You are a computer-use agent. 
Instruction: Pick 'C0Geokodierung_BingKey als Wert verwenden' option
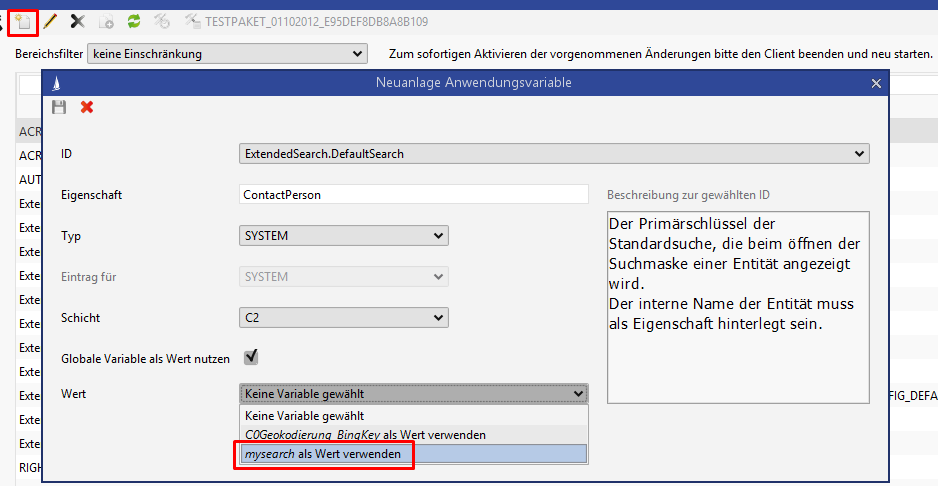tap(365, 434)
